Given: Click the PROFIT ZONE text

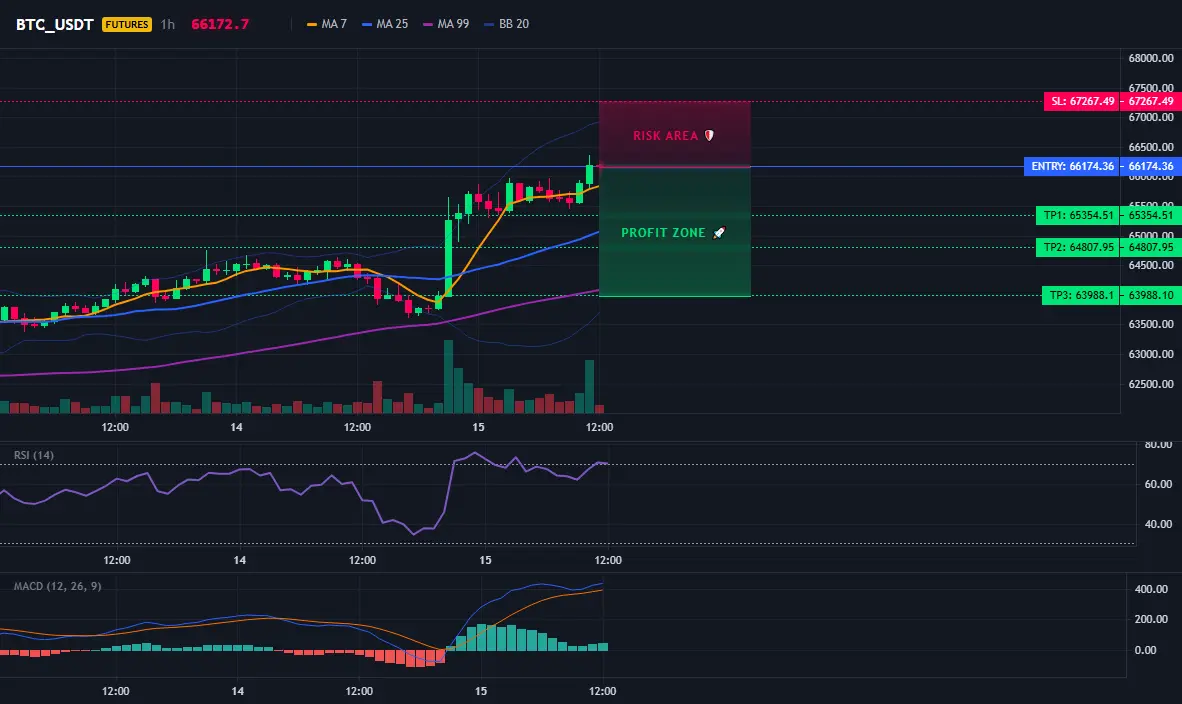Looking at the screenshot, I should 663,233.
